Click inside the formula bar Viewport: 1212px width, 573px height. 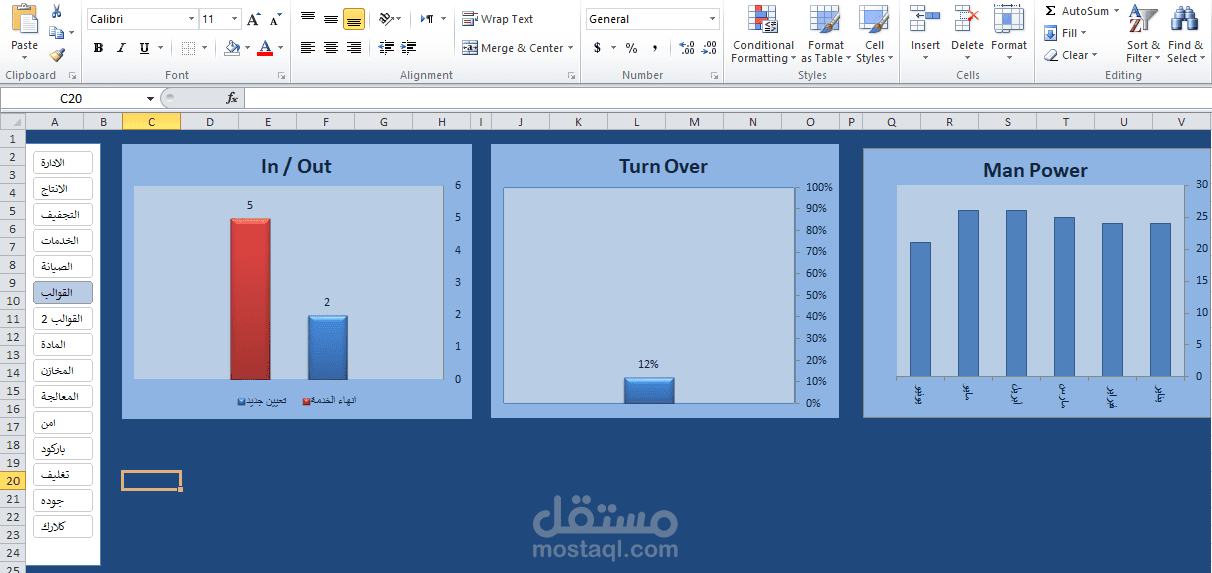pyautogui.click(x=727, y=98)
